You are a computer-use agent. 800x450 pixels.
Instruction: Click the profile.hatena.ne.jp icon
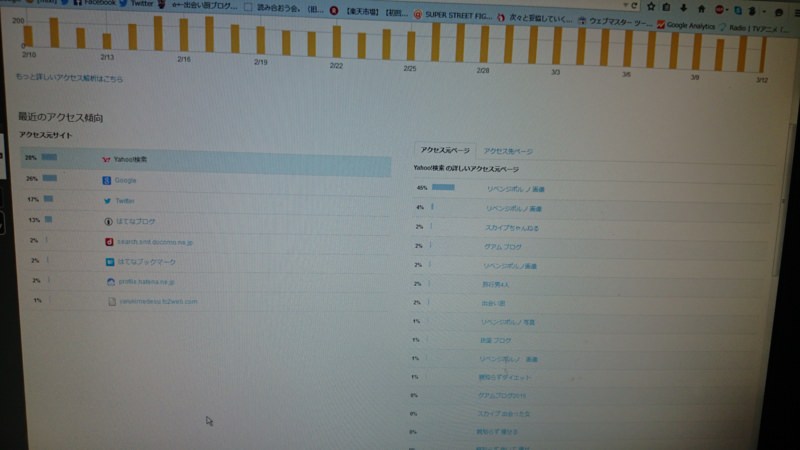pyautogui.click(x=111, y=282)
